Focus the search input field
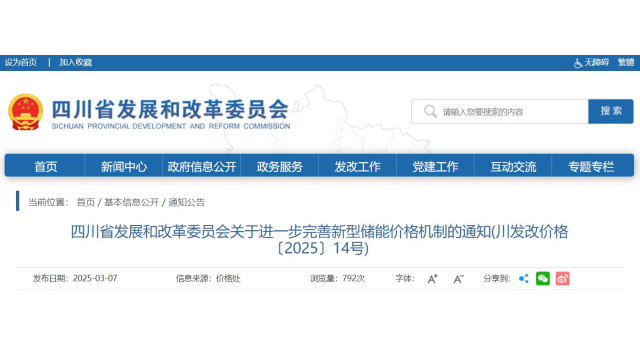The height and width of the screenshot is (360, 640). click(500, 111)
